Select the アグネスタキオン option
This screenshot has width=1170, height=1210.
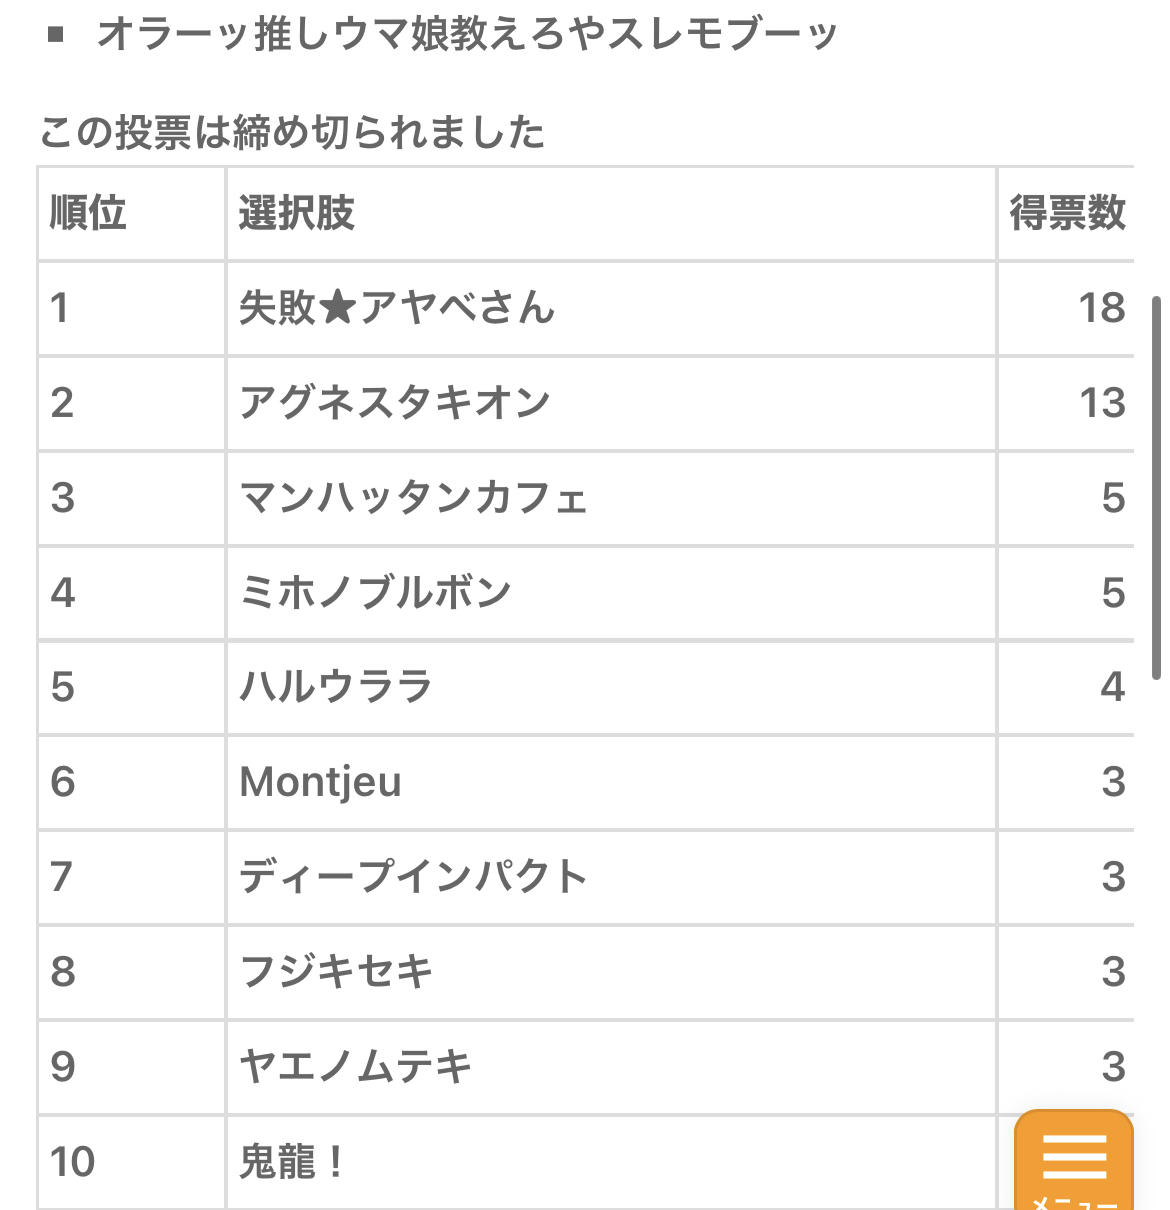point(395,403)
